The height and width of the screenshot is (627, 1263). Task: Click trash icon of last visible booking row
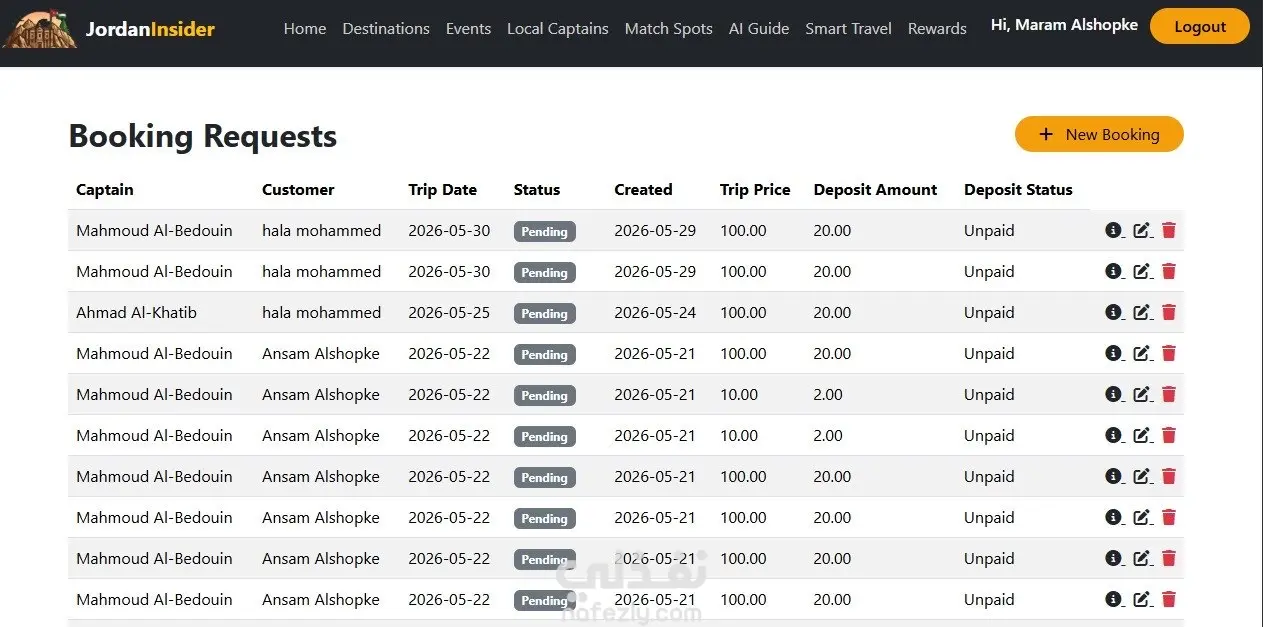point(1169,599)
